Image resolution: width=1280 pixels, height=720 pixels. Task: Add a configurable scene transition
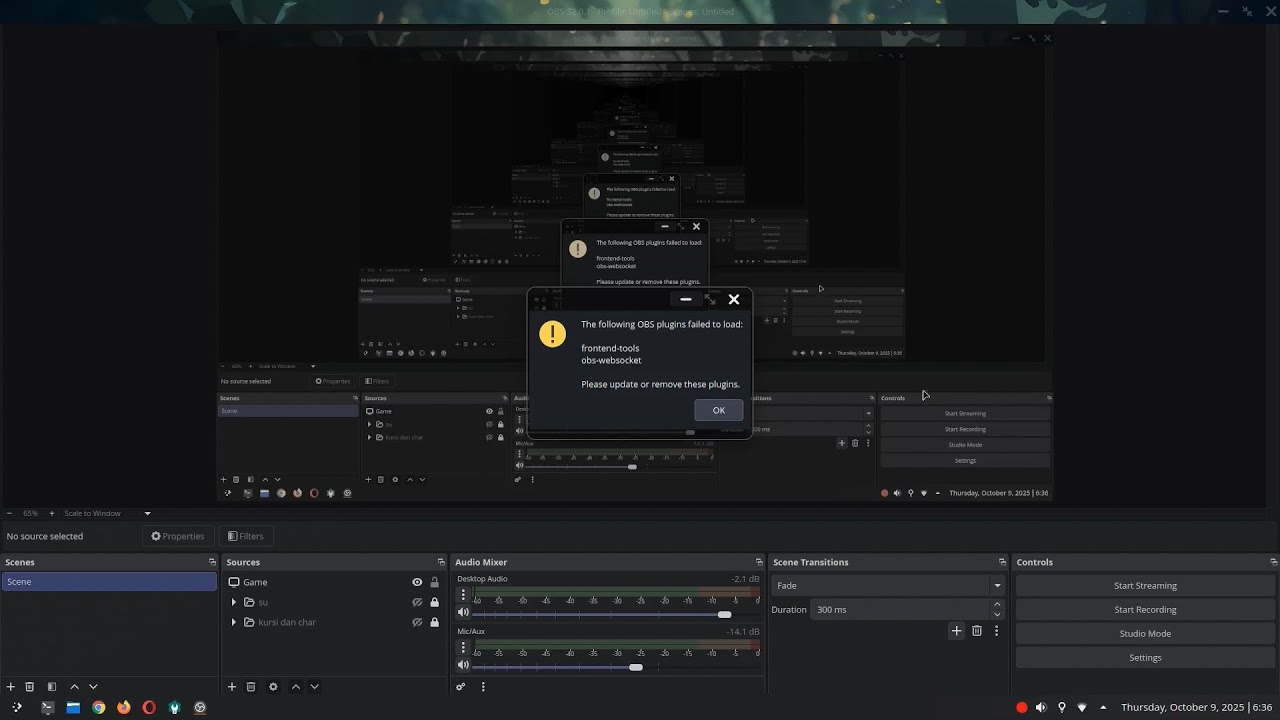coord(957,631)
